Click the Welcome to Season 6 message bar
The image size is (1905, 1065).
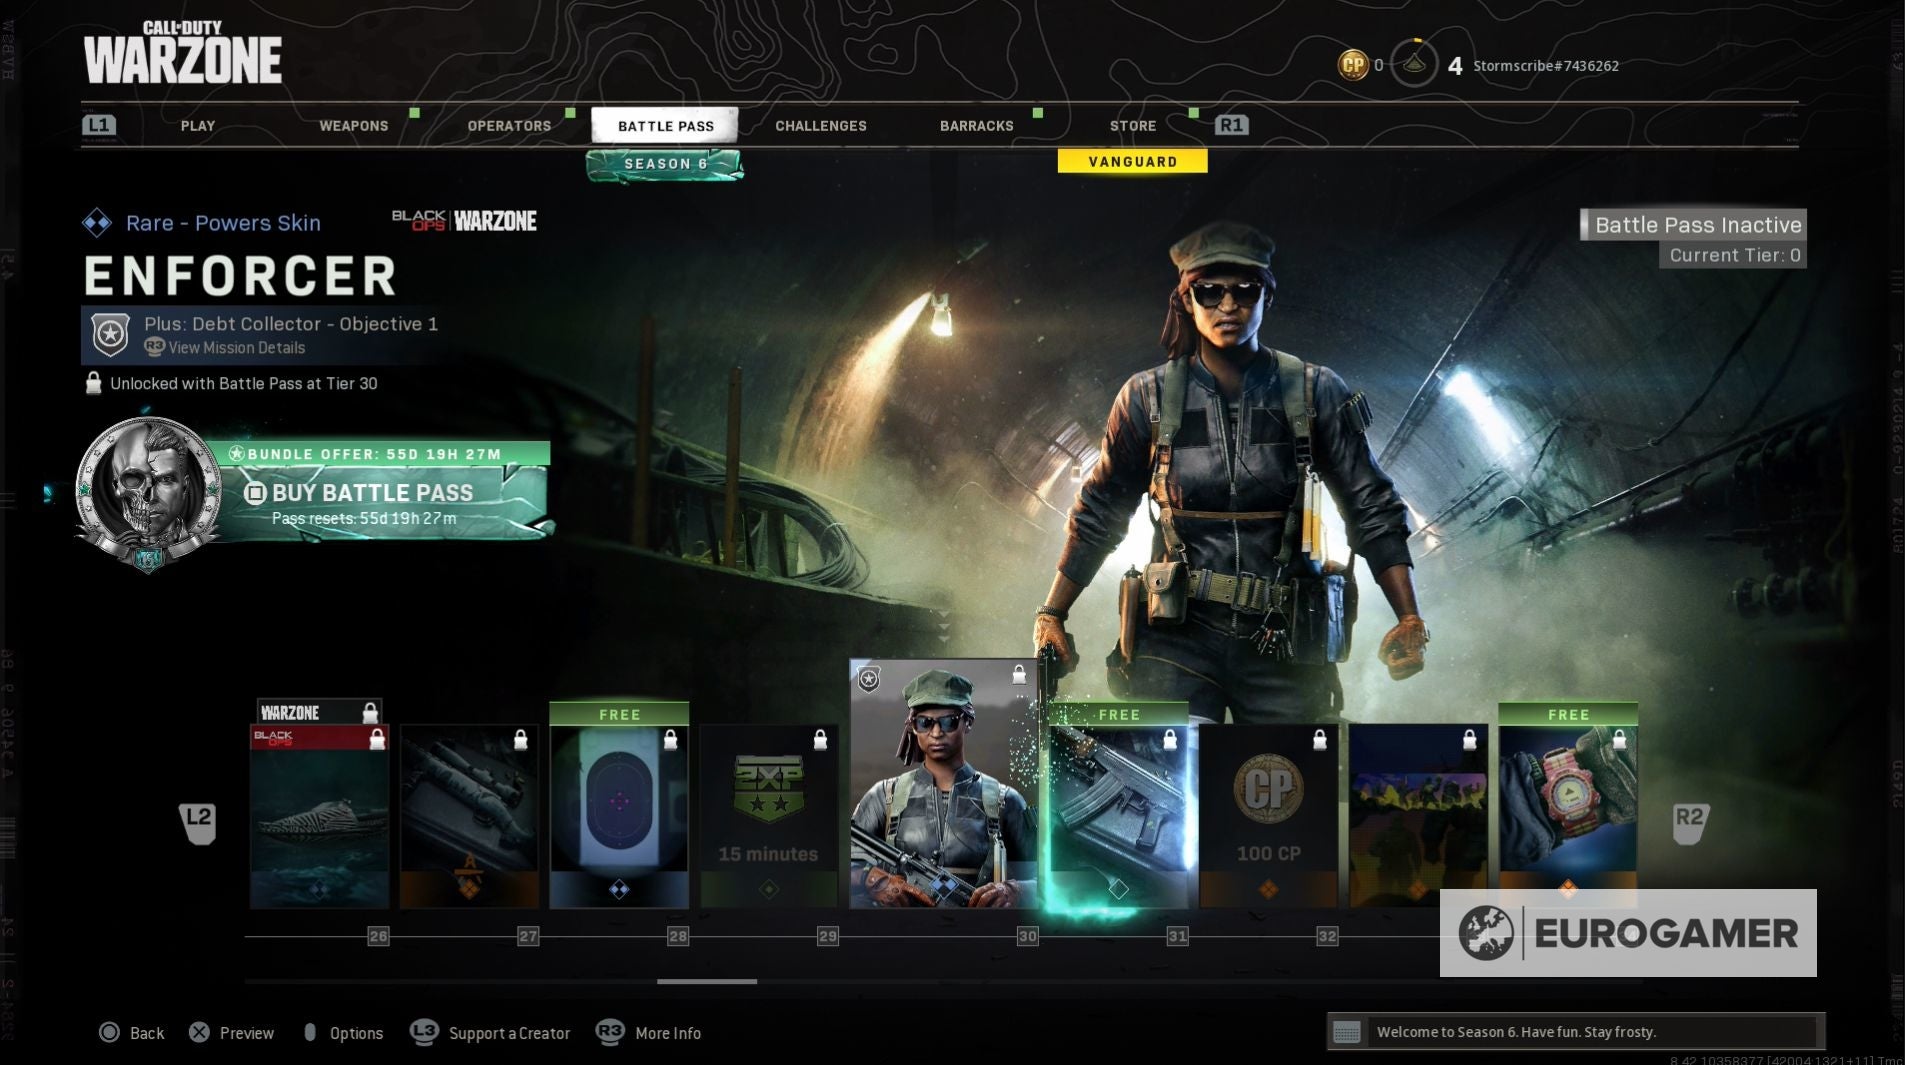(1575, 1032)
